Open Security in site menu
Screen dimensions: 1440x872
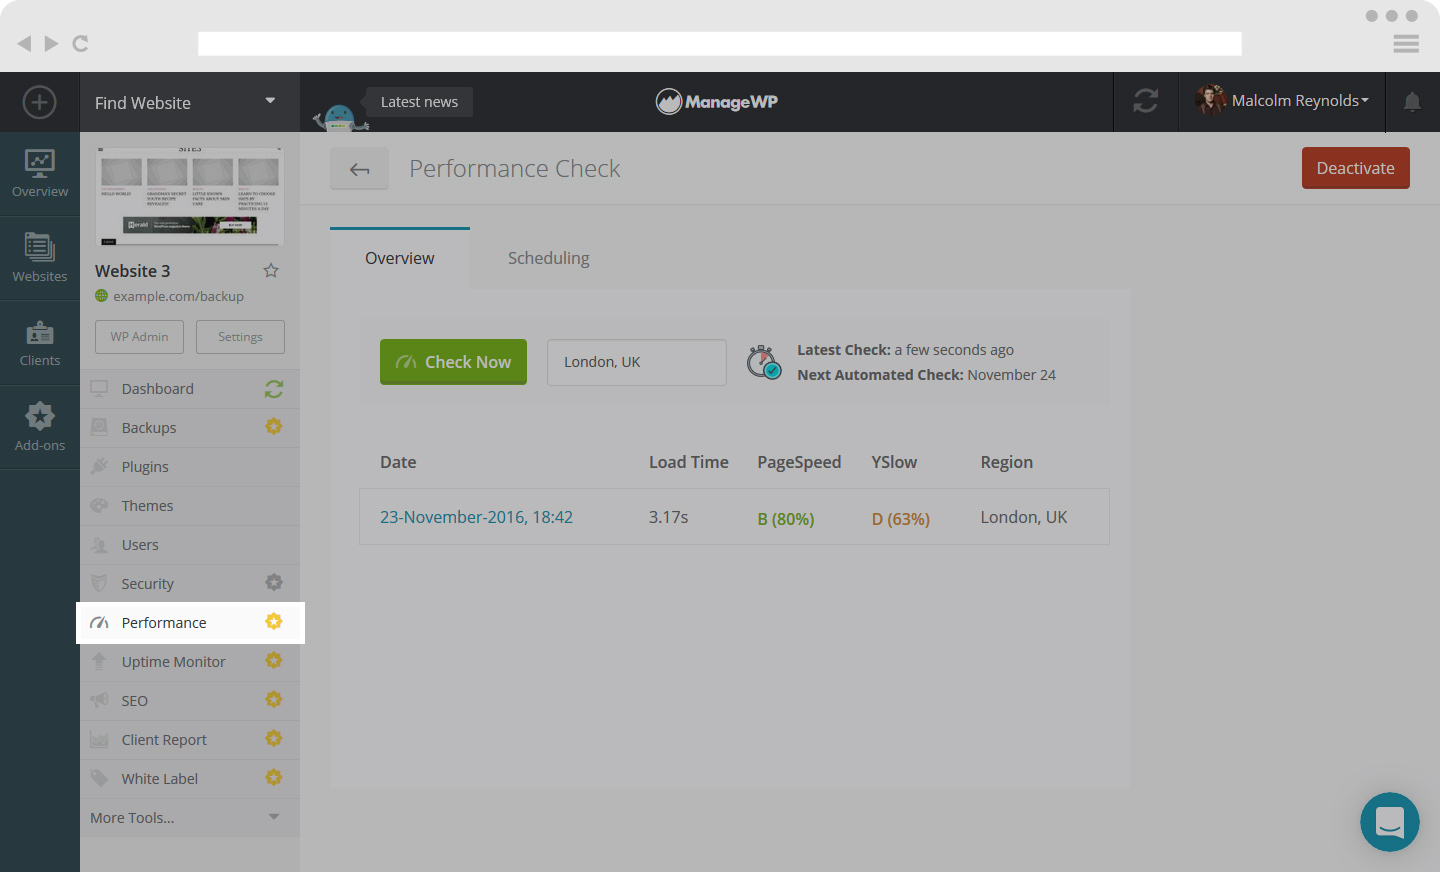click(x=190, y=584)
